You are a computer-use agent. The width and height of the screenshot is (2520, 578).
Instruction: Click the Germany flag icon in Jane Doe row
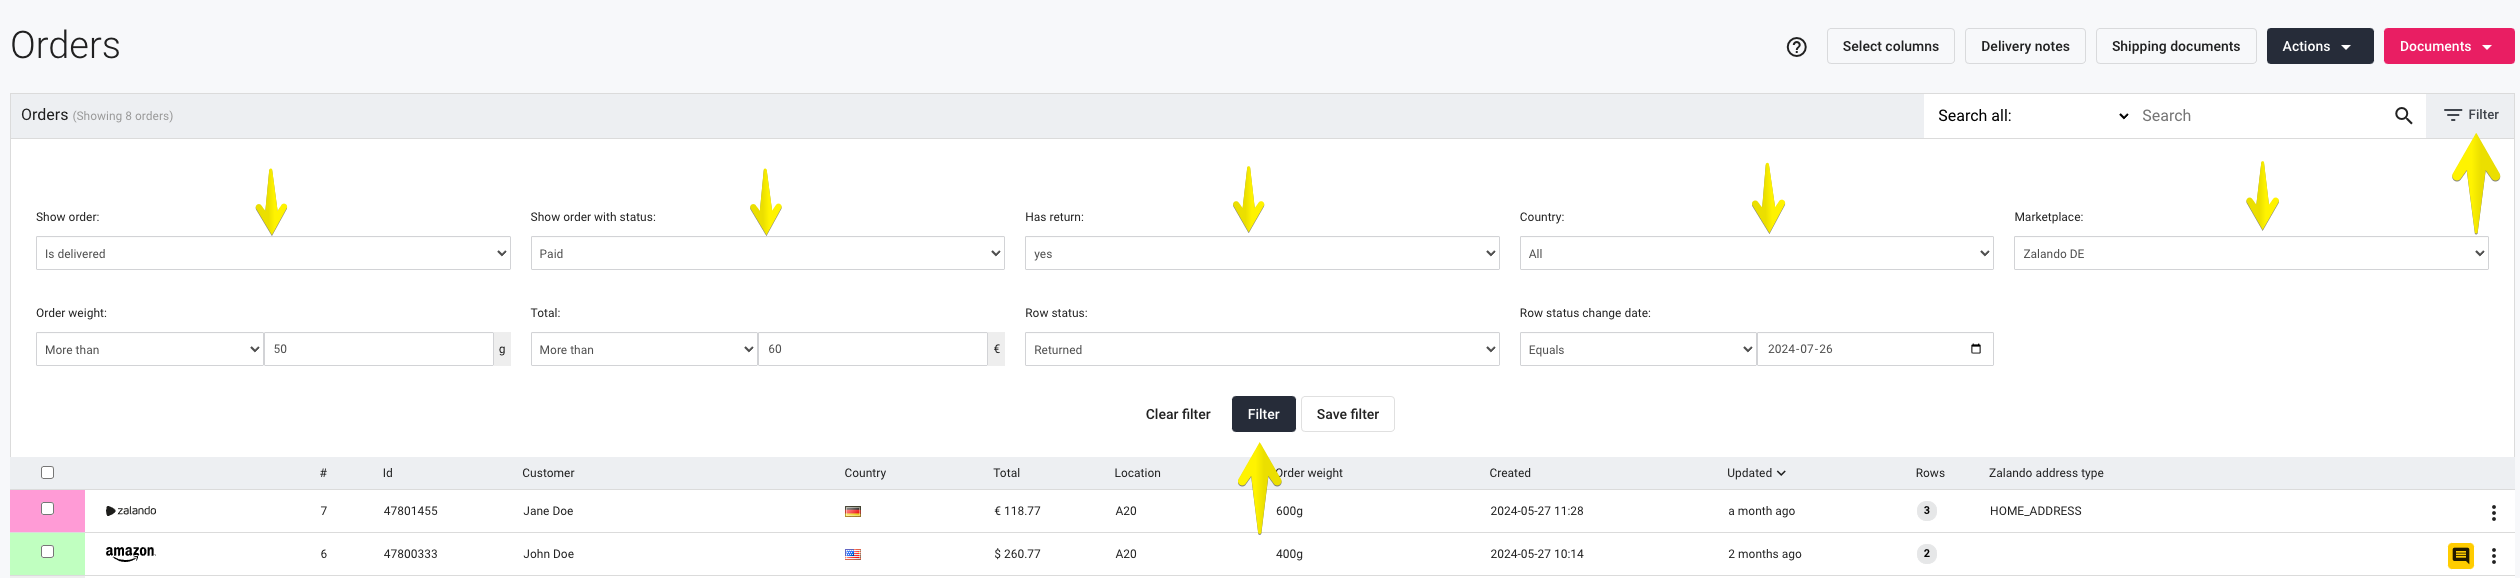tap(852, 511)
